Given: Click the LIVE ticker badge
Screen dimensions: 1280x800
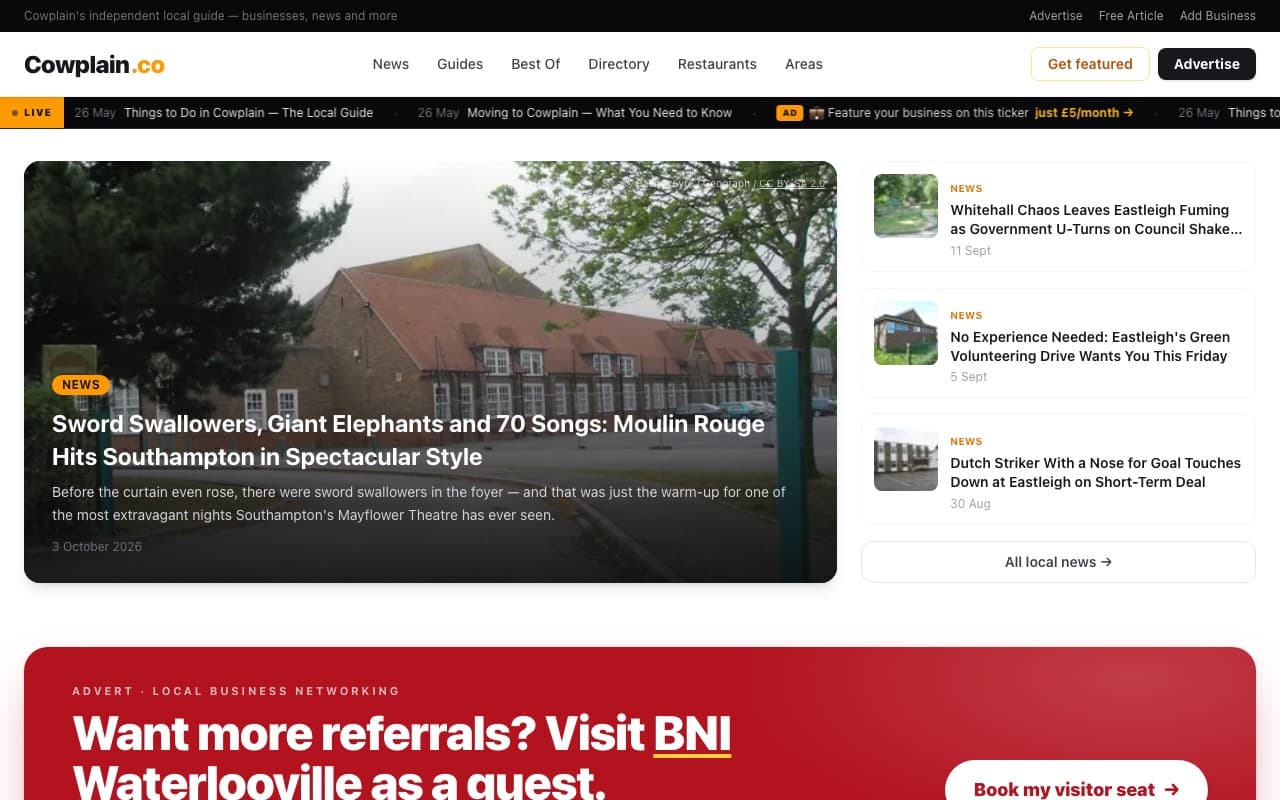Looking at the screenshot, I should coord(32,113).
